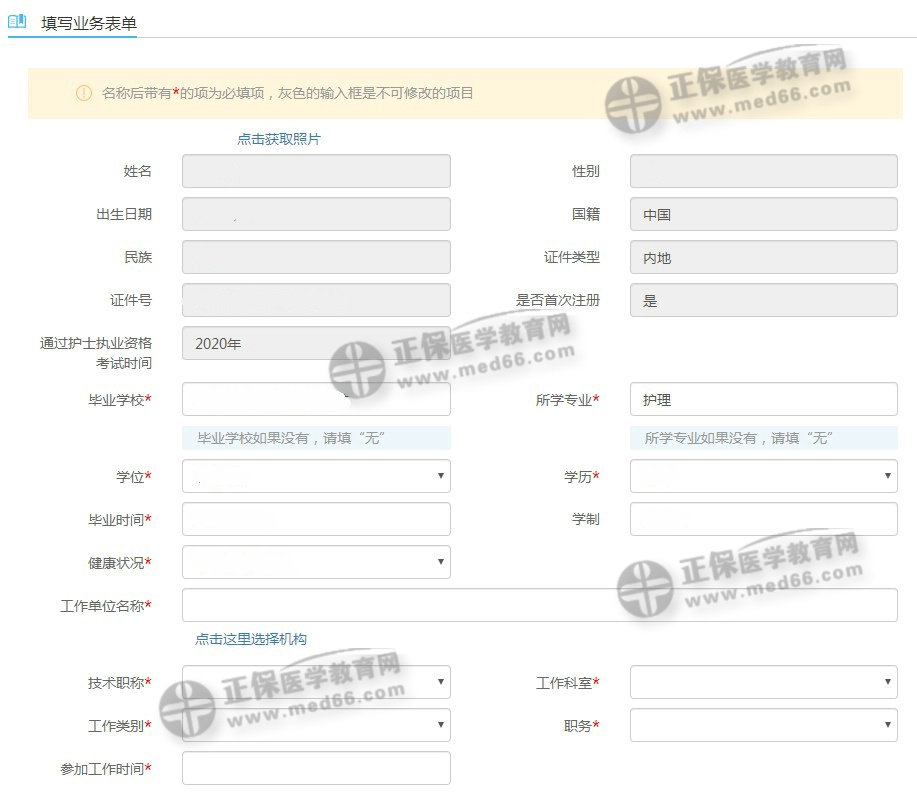Click the 参加工作时间 input field

[x=316, y=768]
